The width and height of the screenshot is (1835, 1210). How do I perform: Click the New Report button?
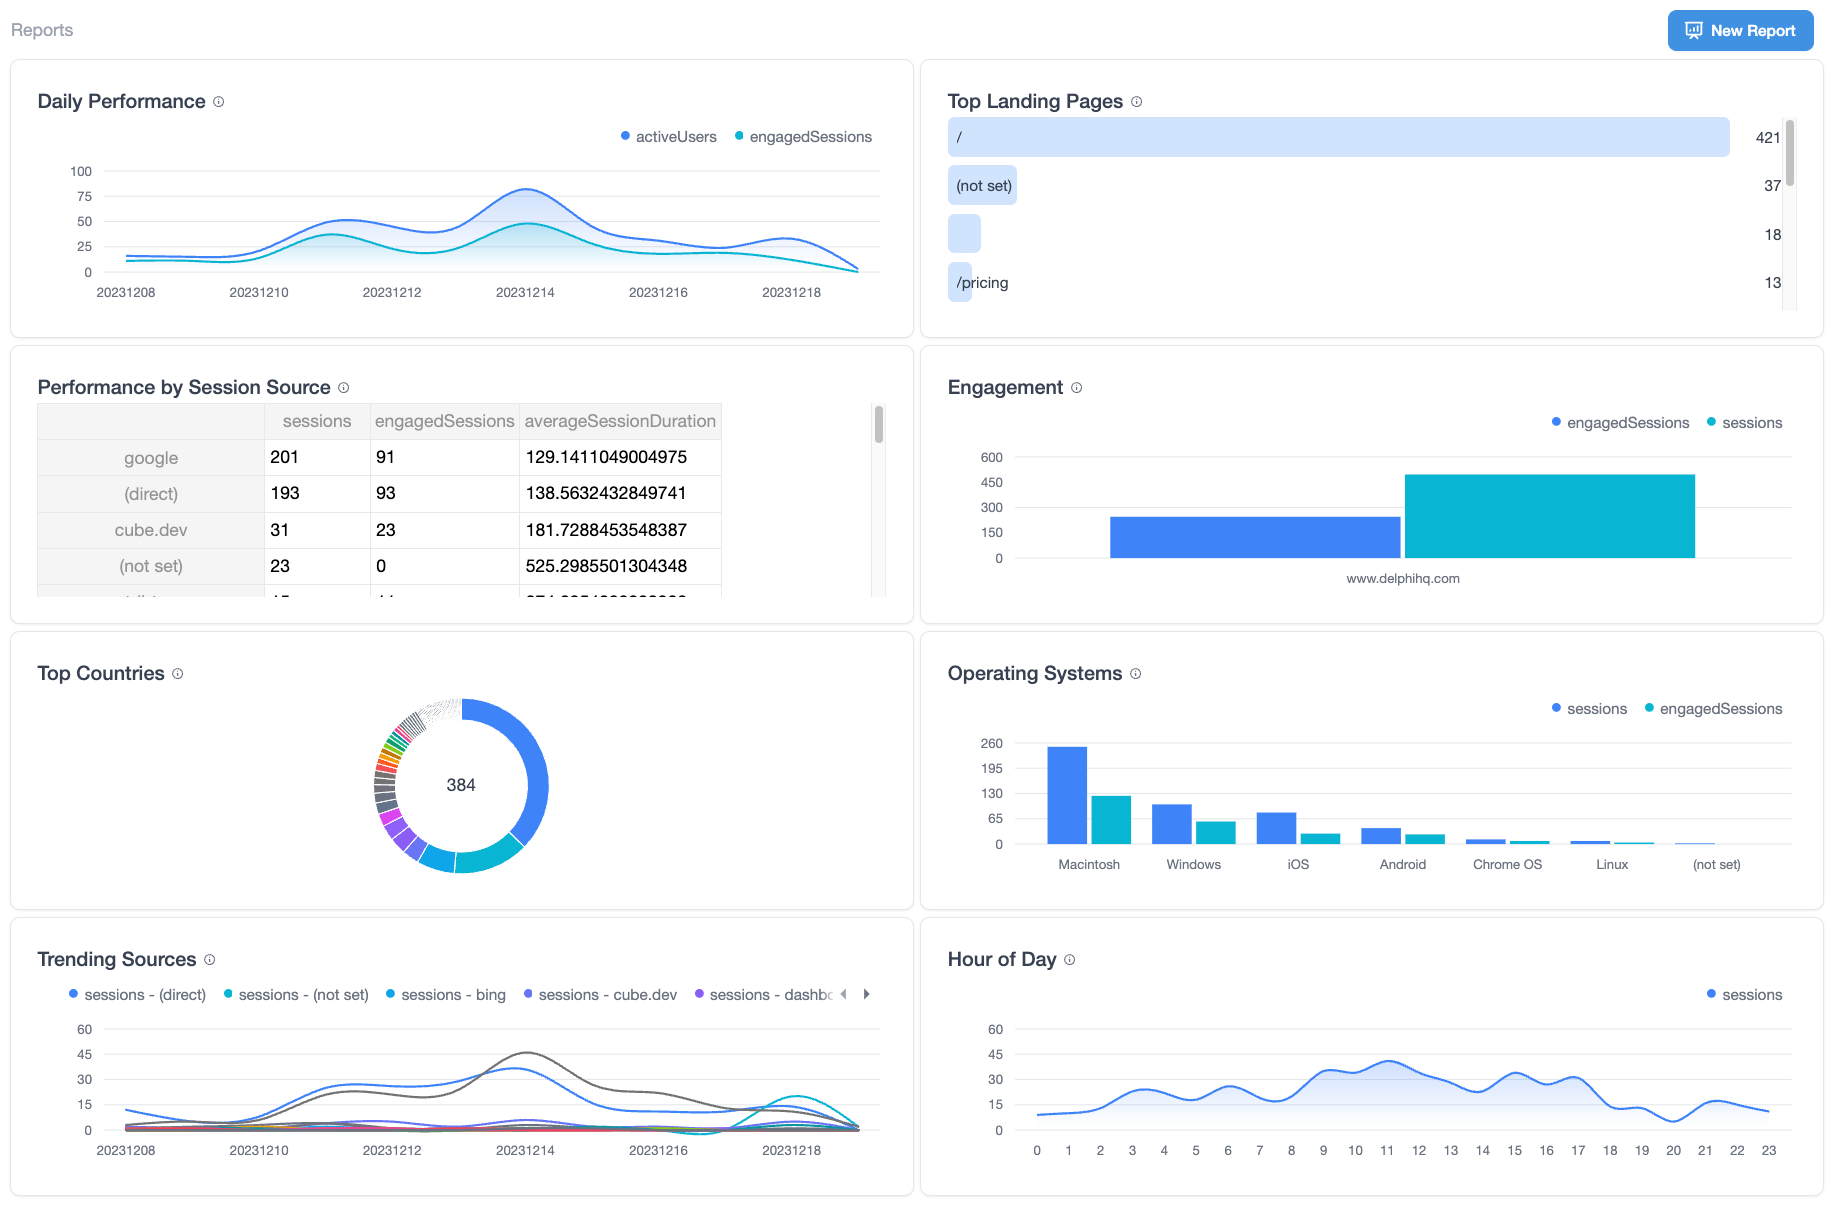1740,31
